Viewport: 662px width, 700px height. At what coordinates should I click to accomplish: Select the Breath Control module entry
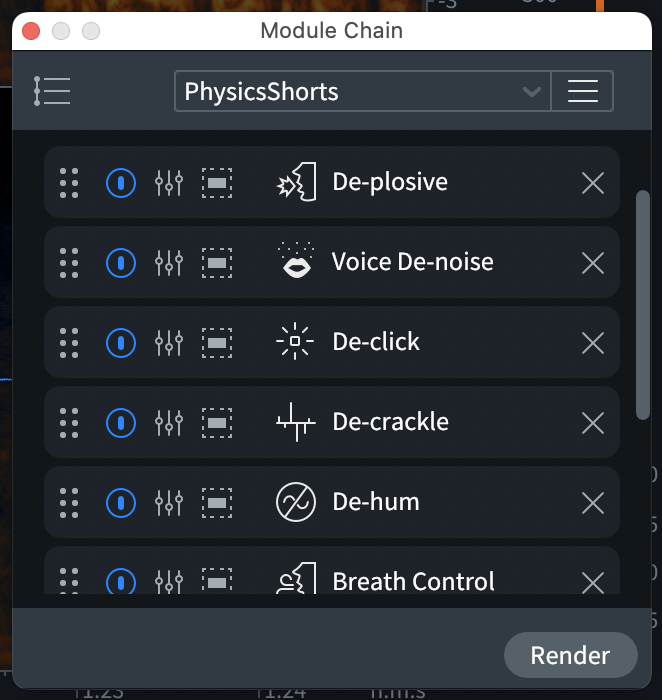[x=412, y=581]
